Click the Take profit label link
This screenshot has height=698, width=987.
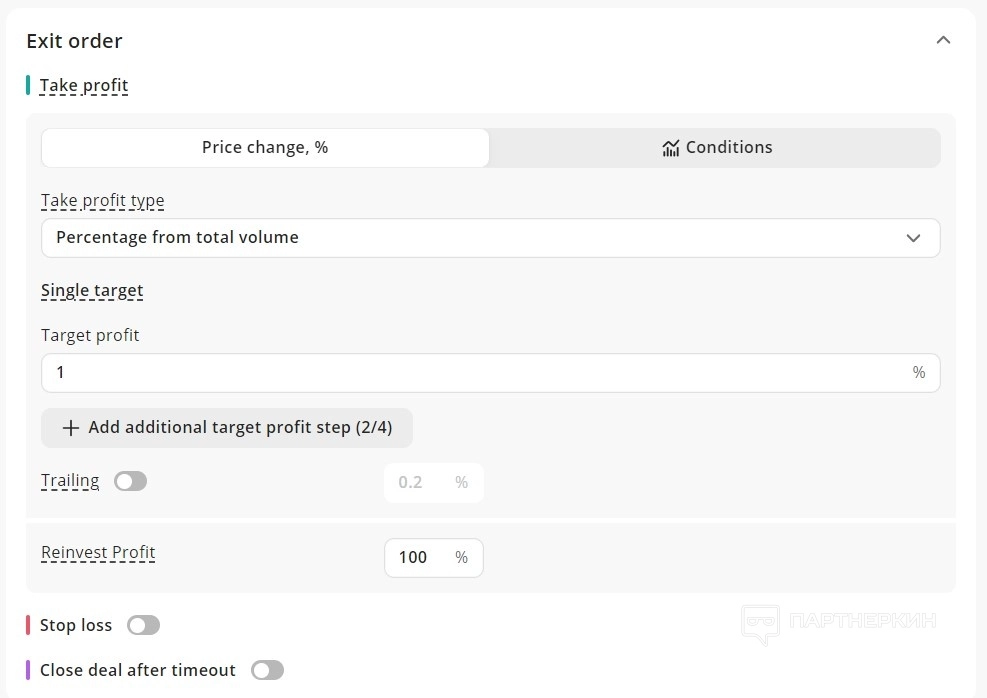pos(84,86)
